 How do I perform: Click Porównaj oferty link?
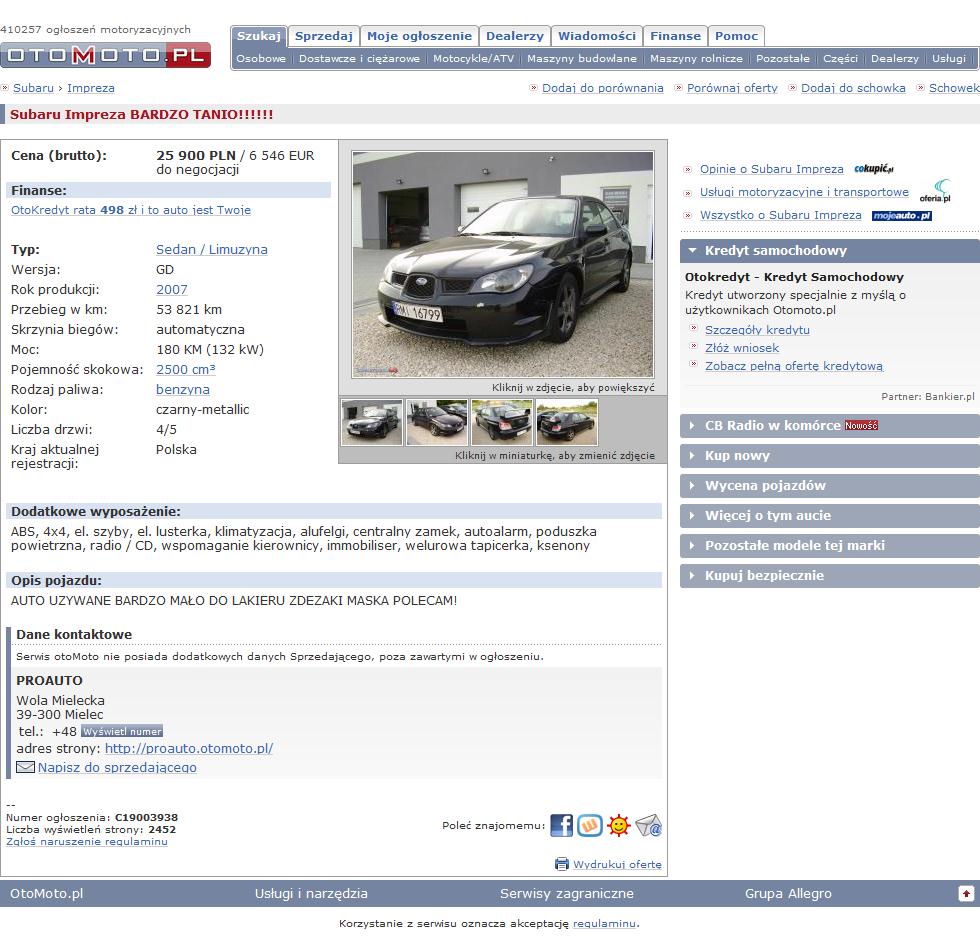(x=732, y=88)
